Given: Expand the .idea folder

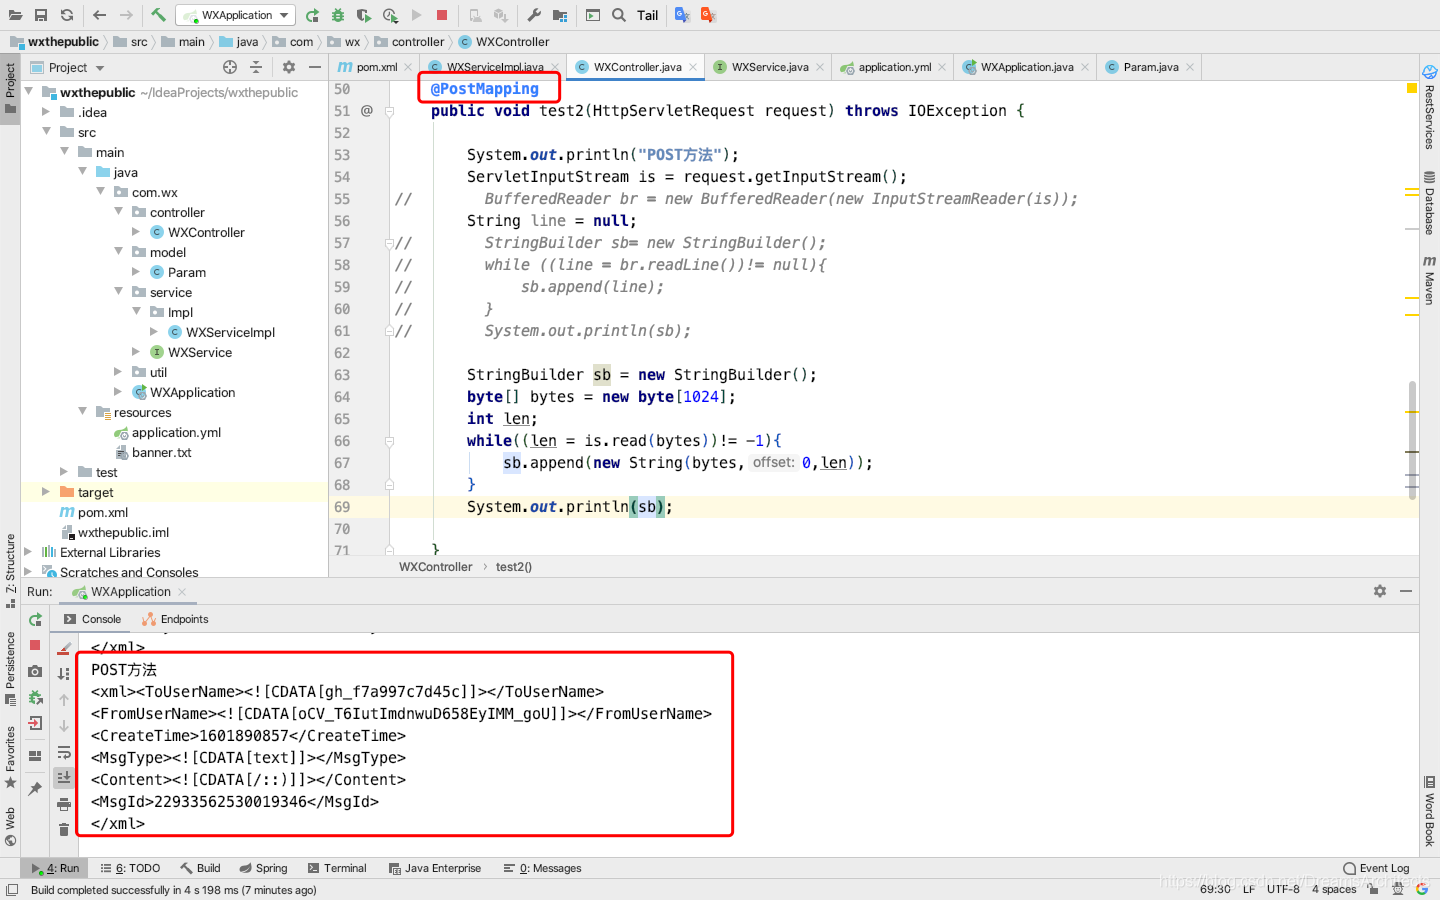Looking at the screenshot, I should [46, 111].
